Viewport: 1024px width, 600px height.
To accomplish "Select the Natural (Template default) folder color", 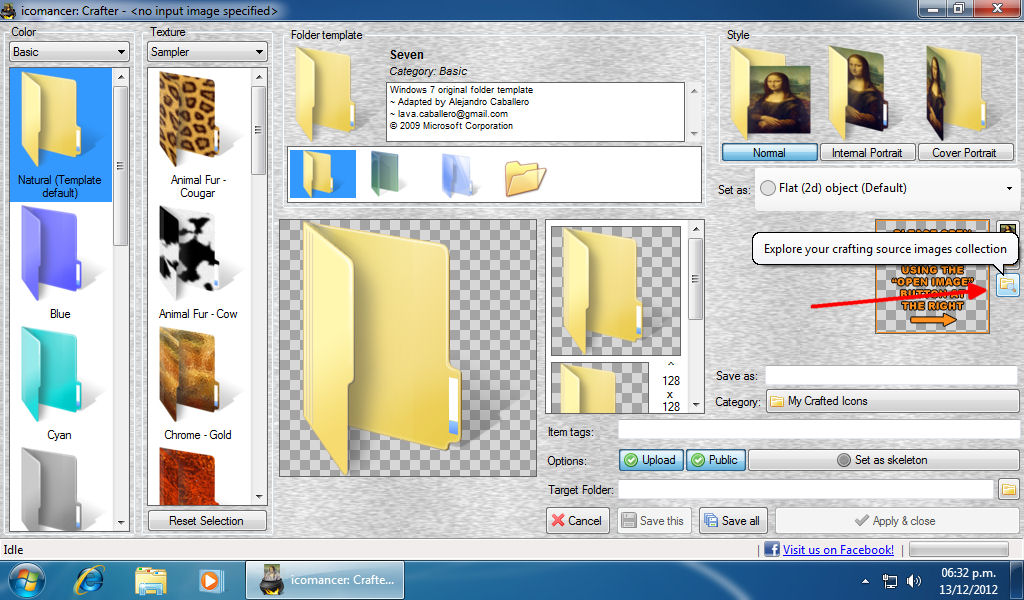I will click(x=61, y=135).
